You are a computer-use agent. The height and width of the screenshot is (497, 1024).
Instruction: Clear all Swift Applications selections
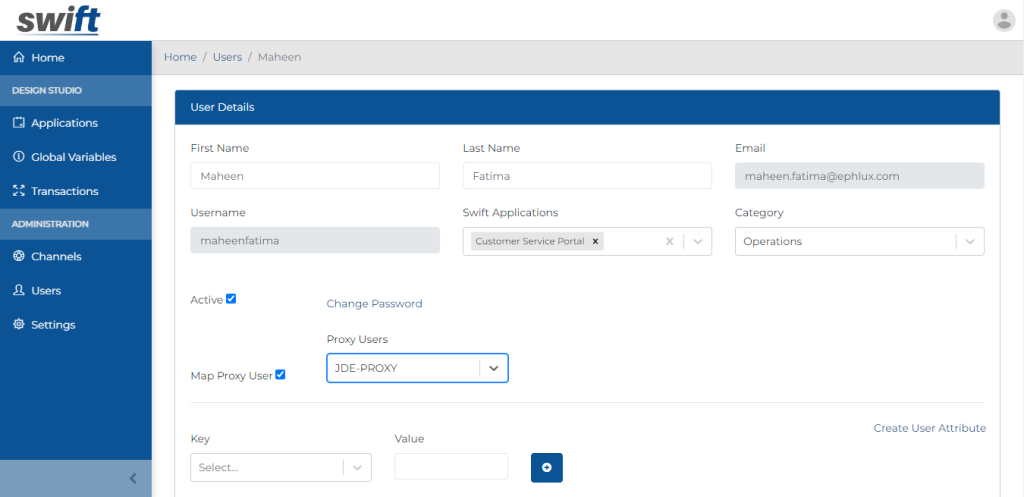[x=670, y=241]
